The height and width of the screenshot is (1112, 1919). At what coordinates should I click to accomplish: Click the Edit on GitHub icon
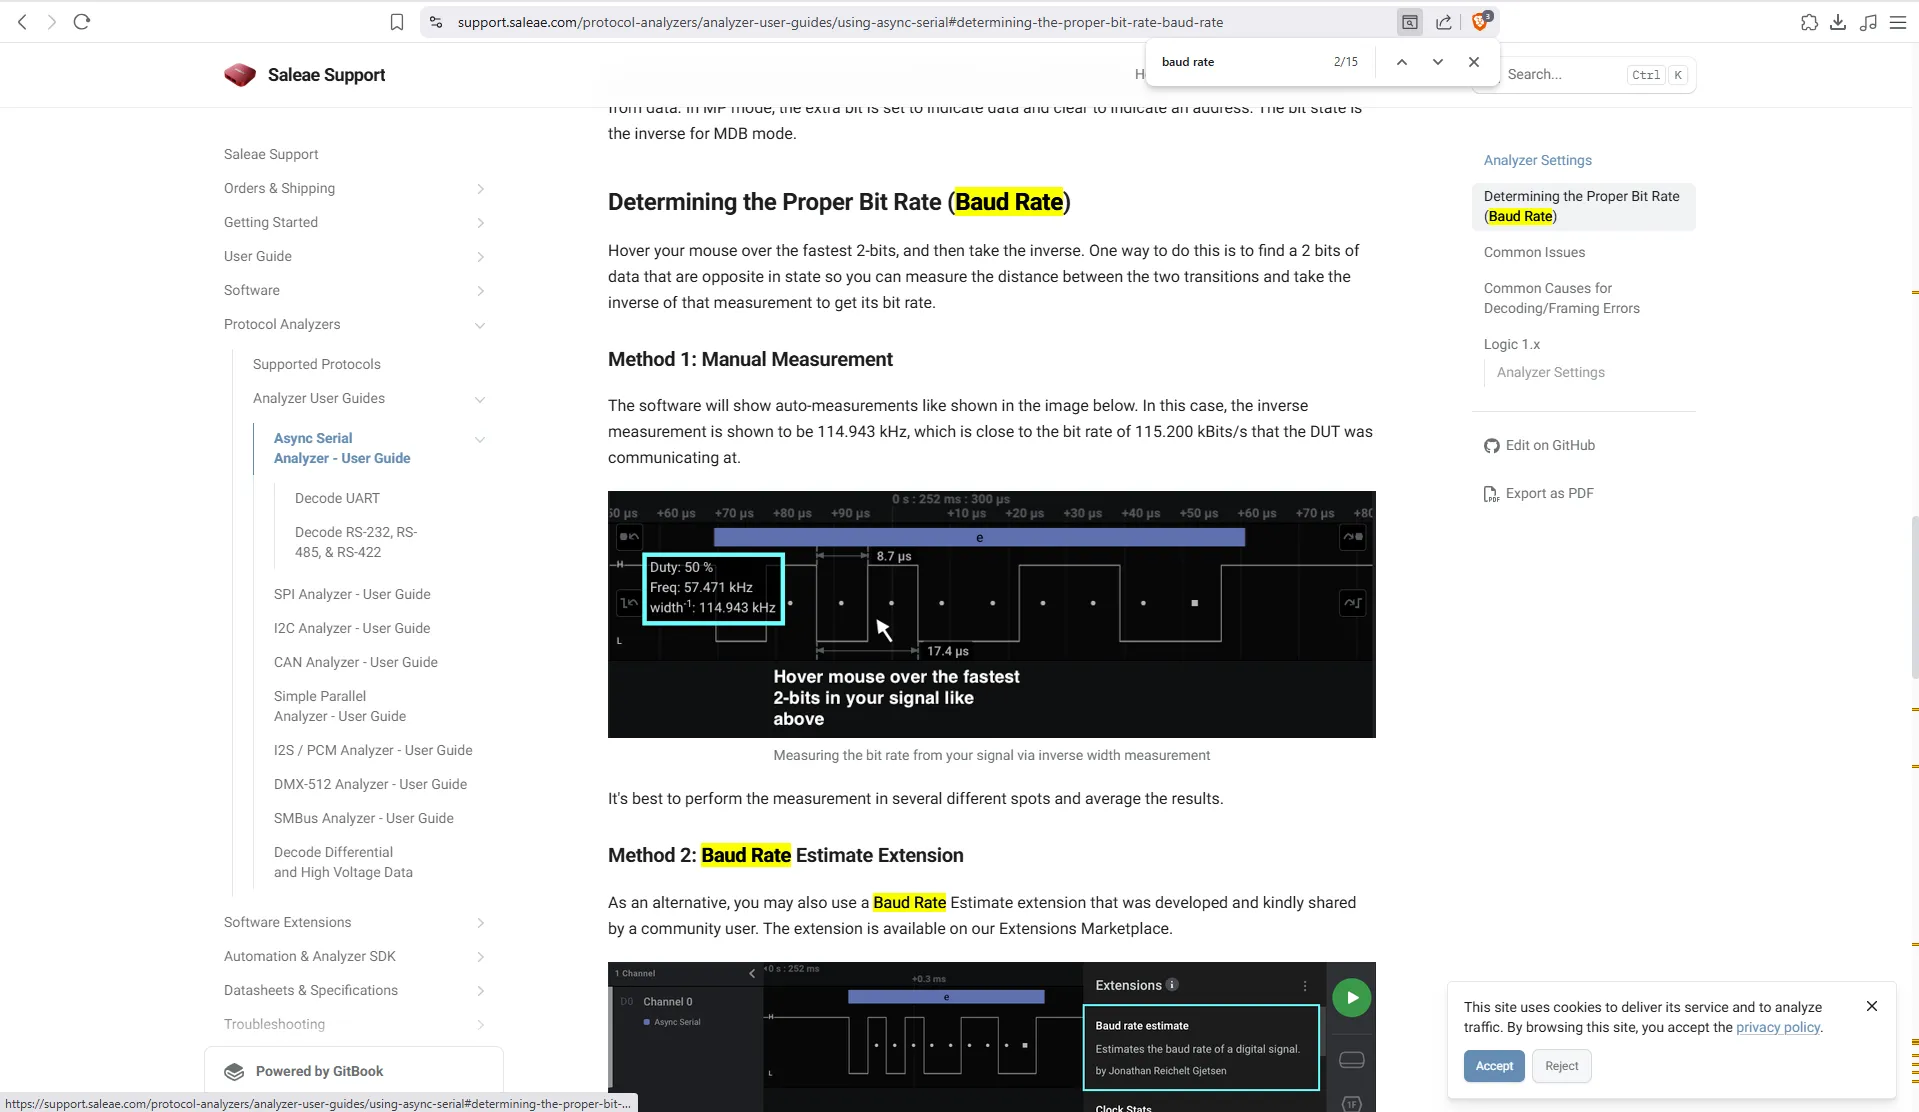(x=1491, y=446)
